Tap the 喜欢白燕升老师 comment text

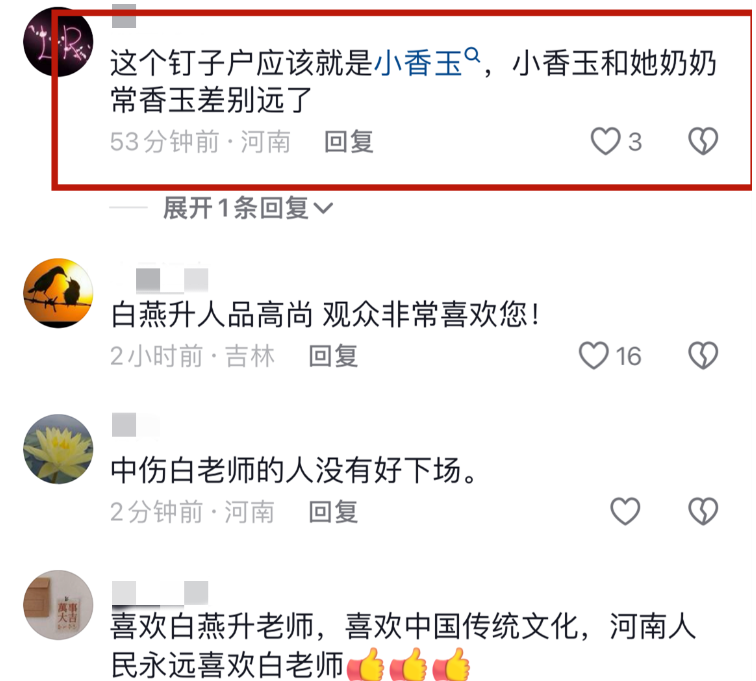click(403, 646)
